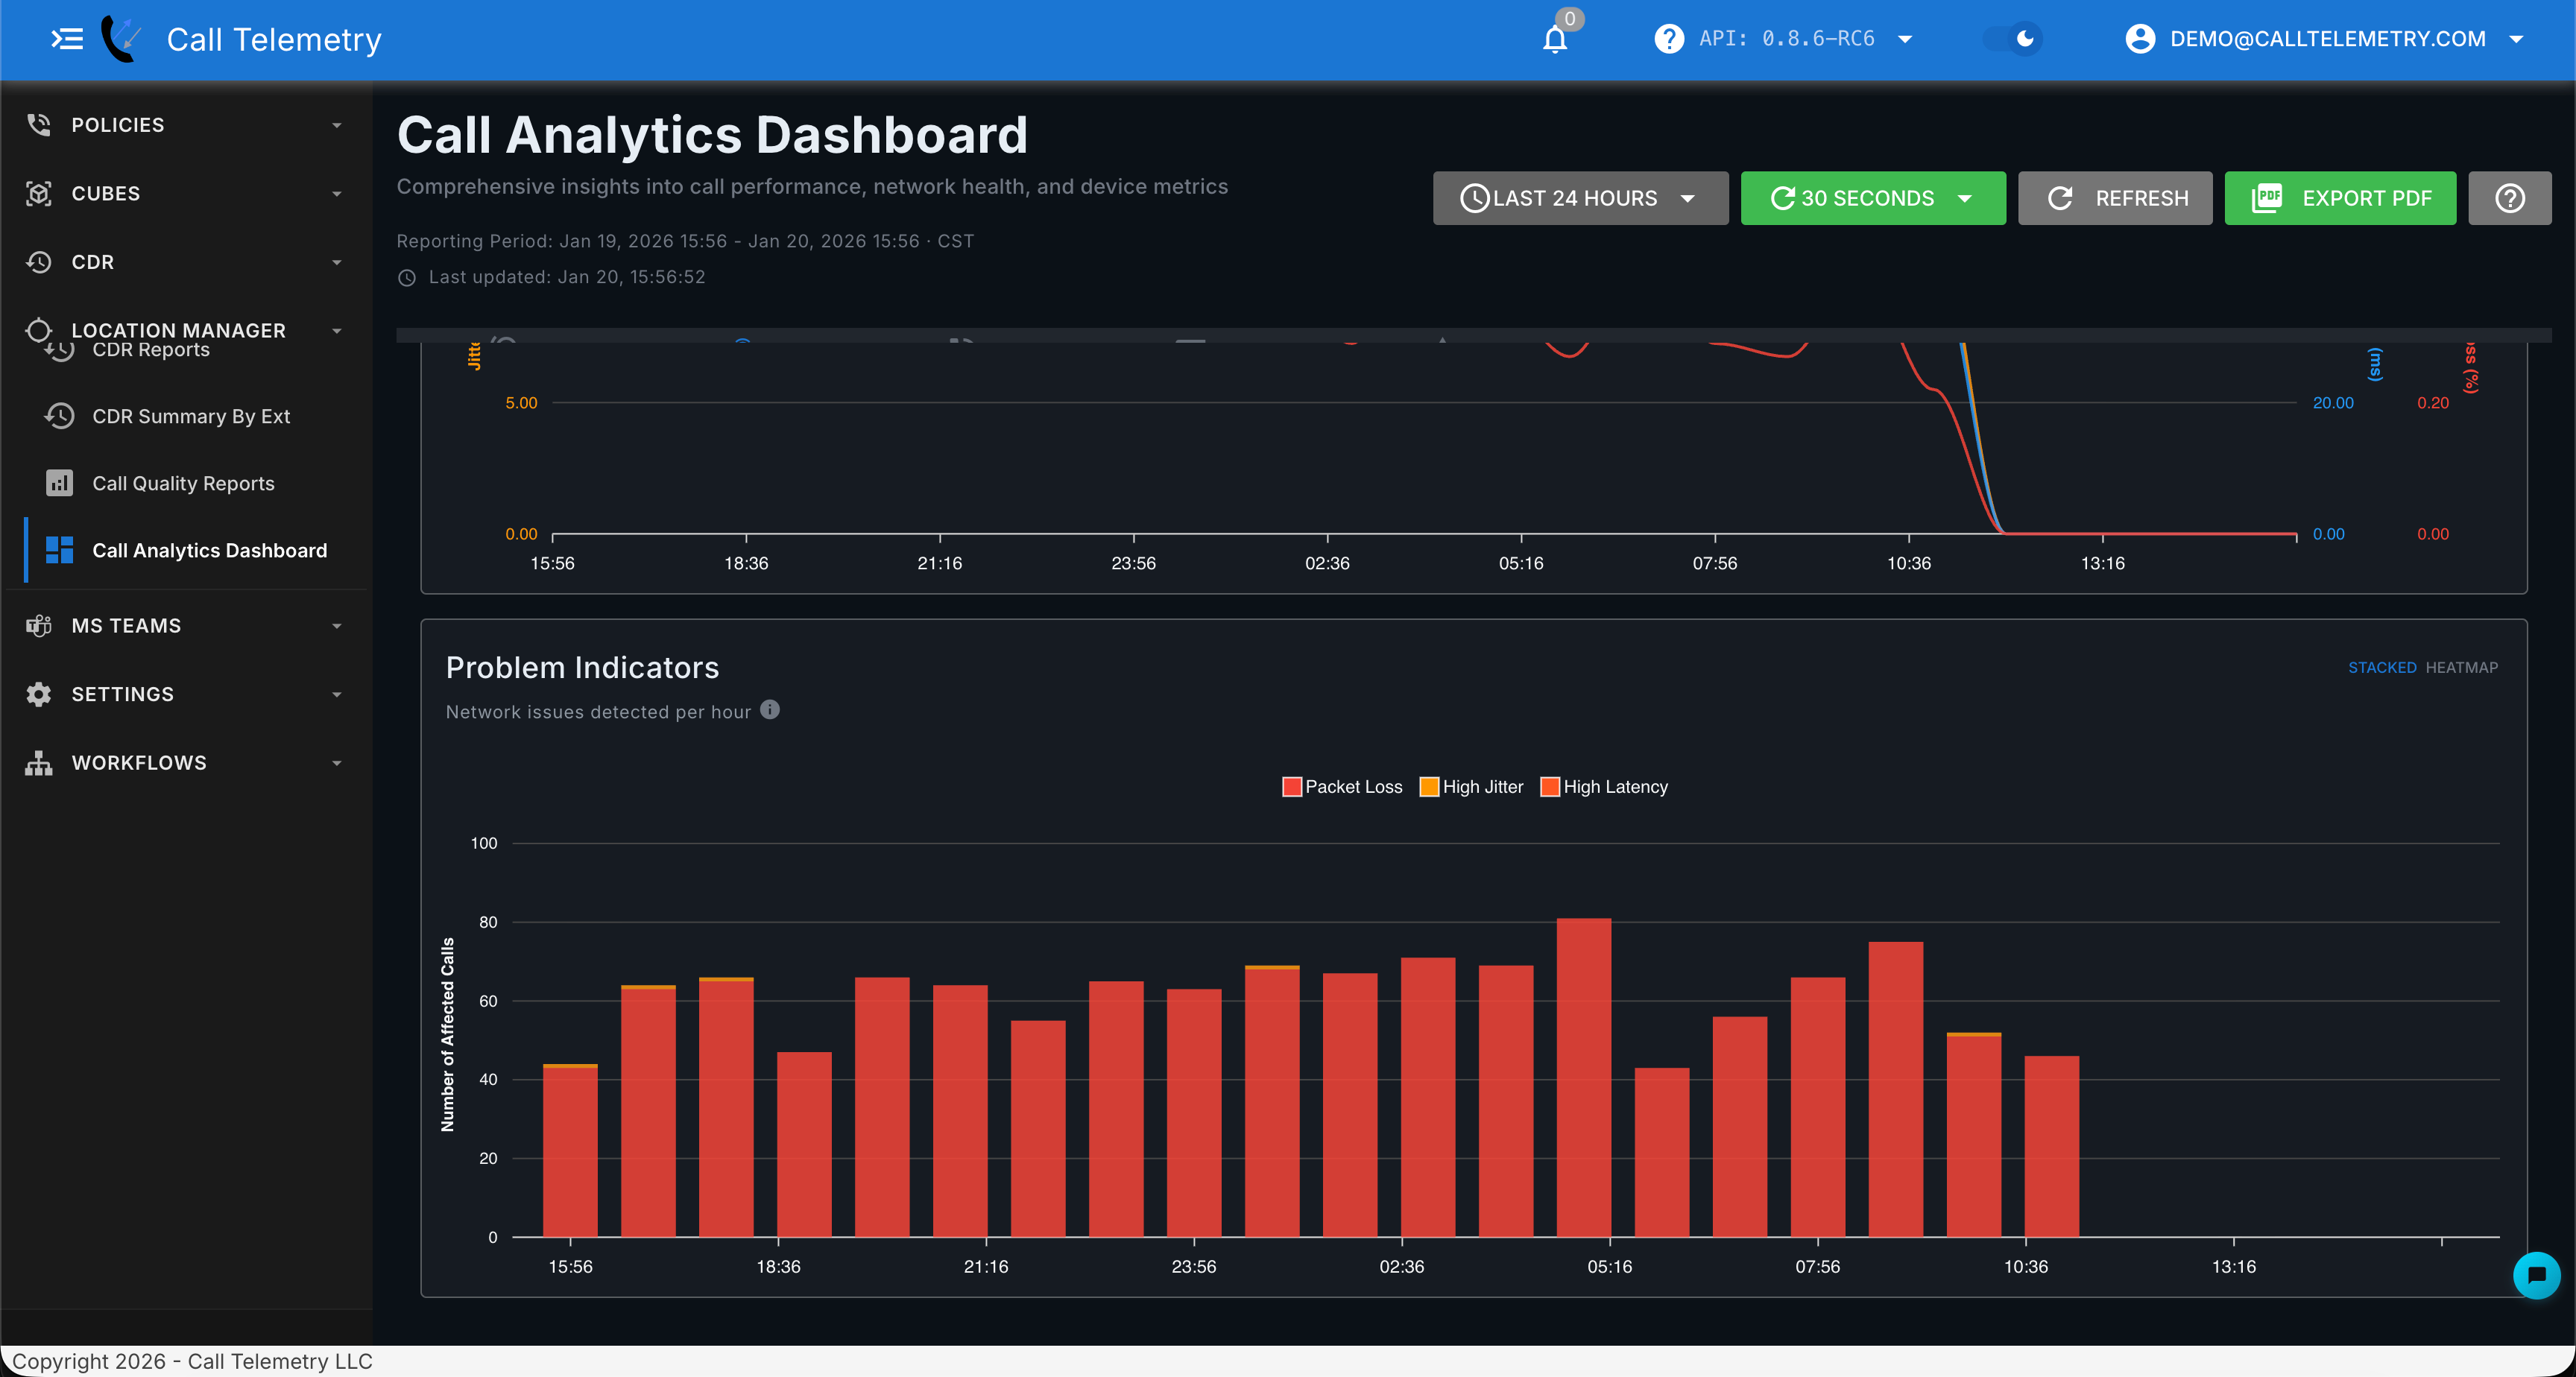The image size is (2576, 1377).
Task: Click the Refresh button
Action: pos(2115,198)
